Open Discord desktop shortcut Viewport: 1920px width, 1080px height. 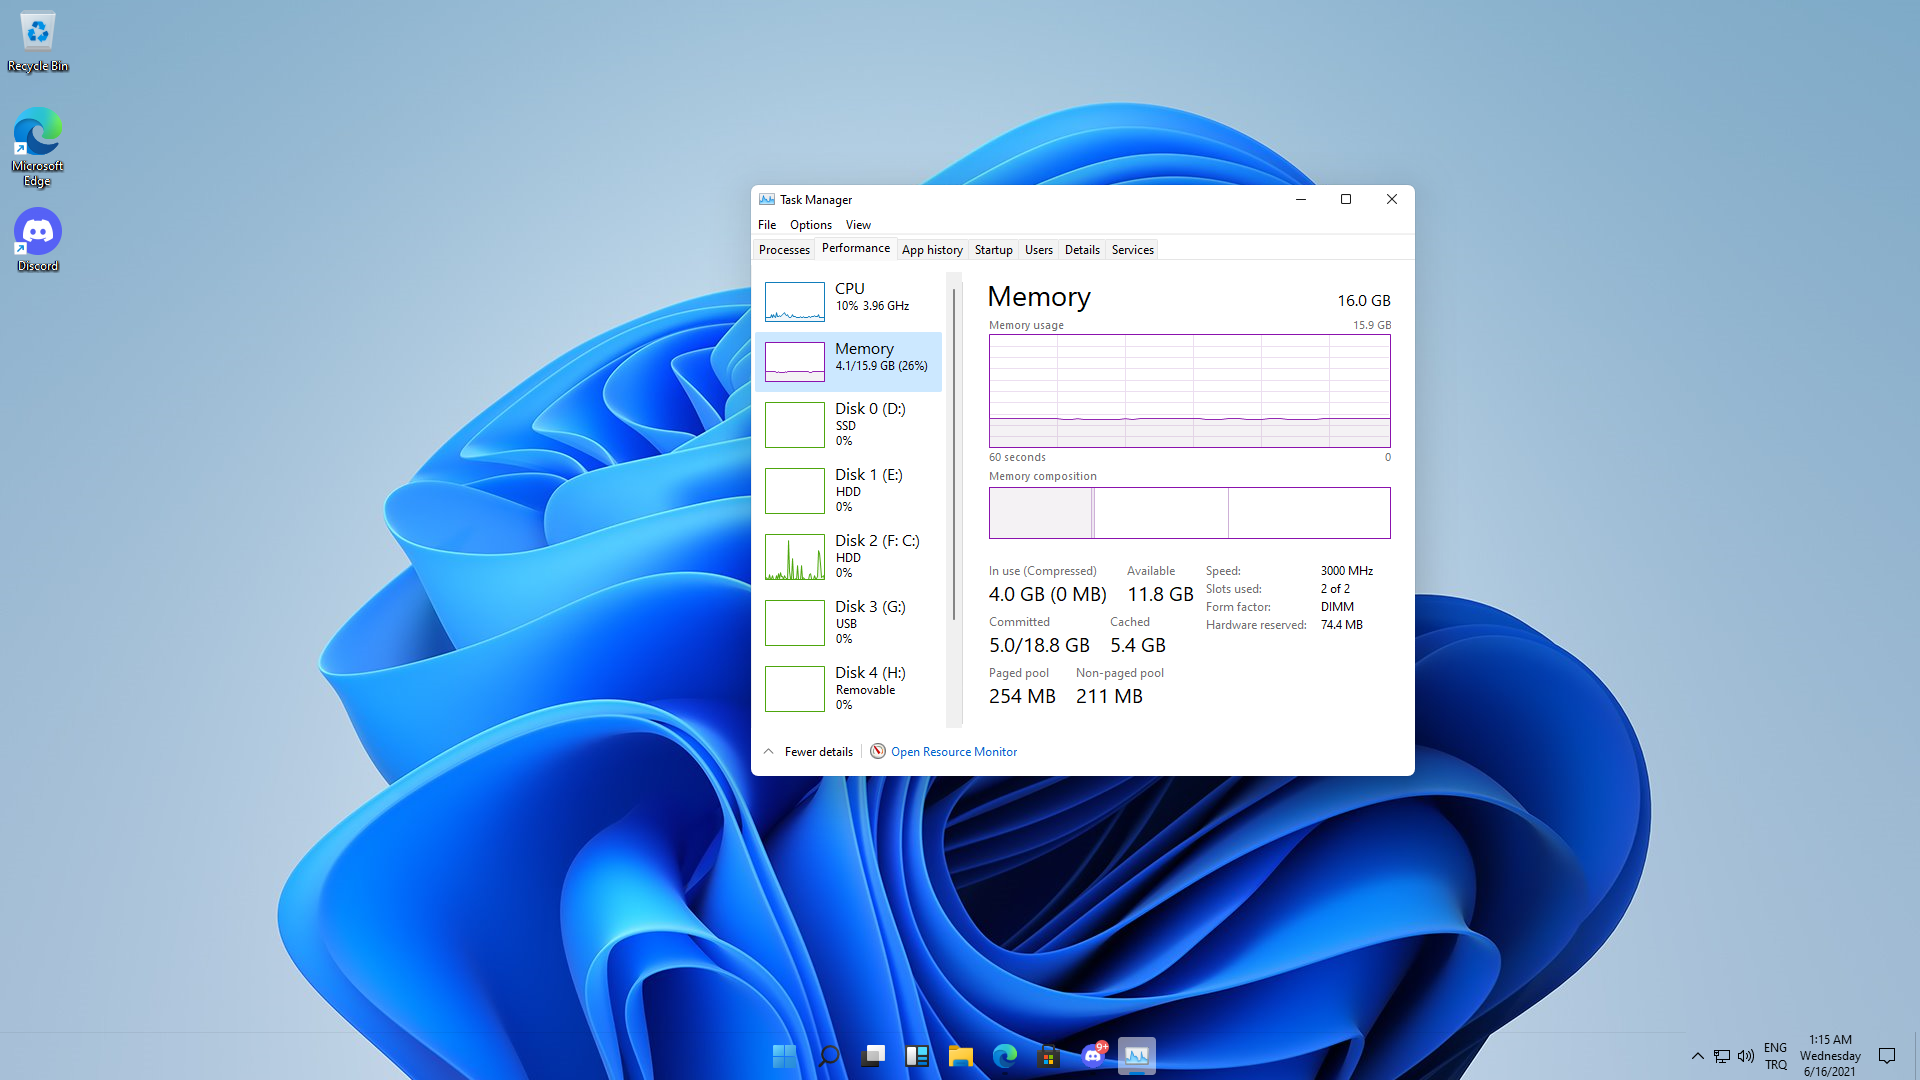(38, 240)
